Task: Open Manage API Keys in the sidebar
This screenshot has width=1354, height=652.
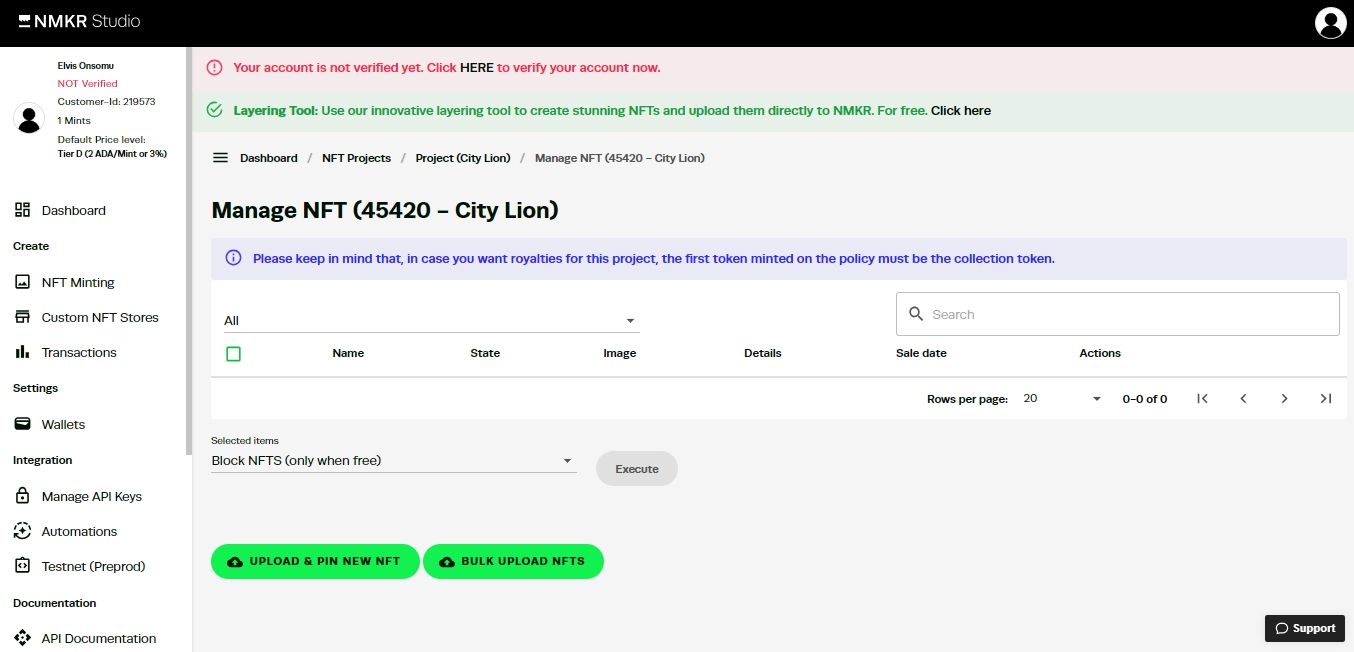Action: pos(92,496)
